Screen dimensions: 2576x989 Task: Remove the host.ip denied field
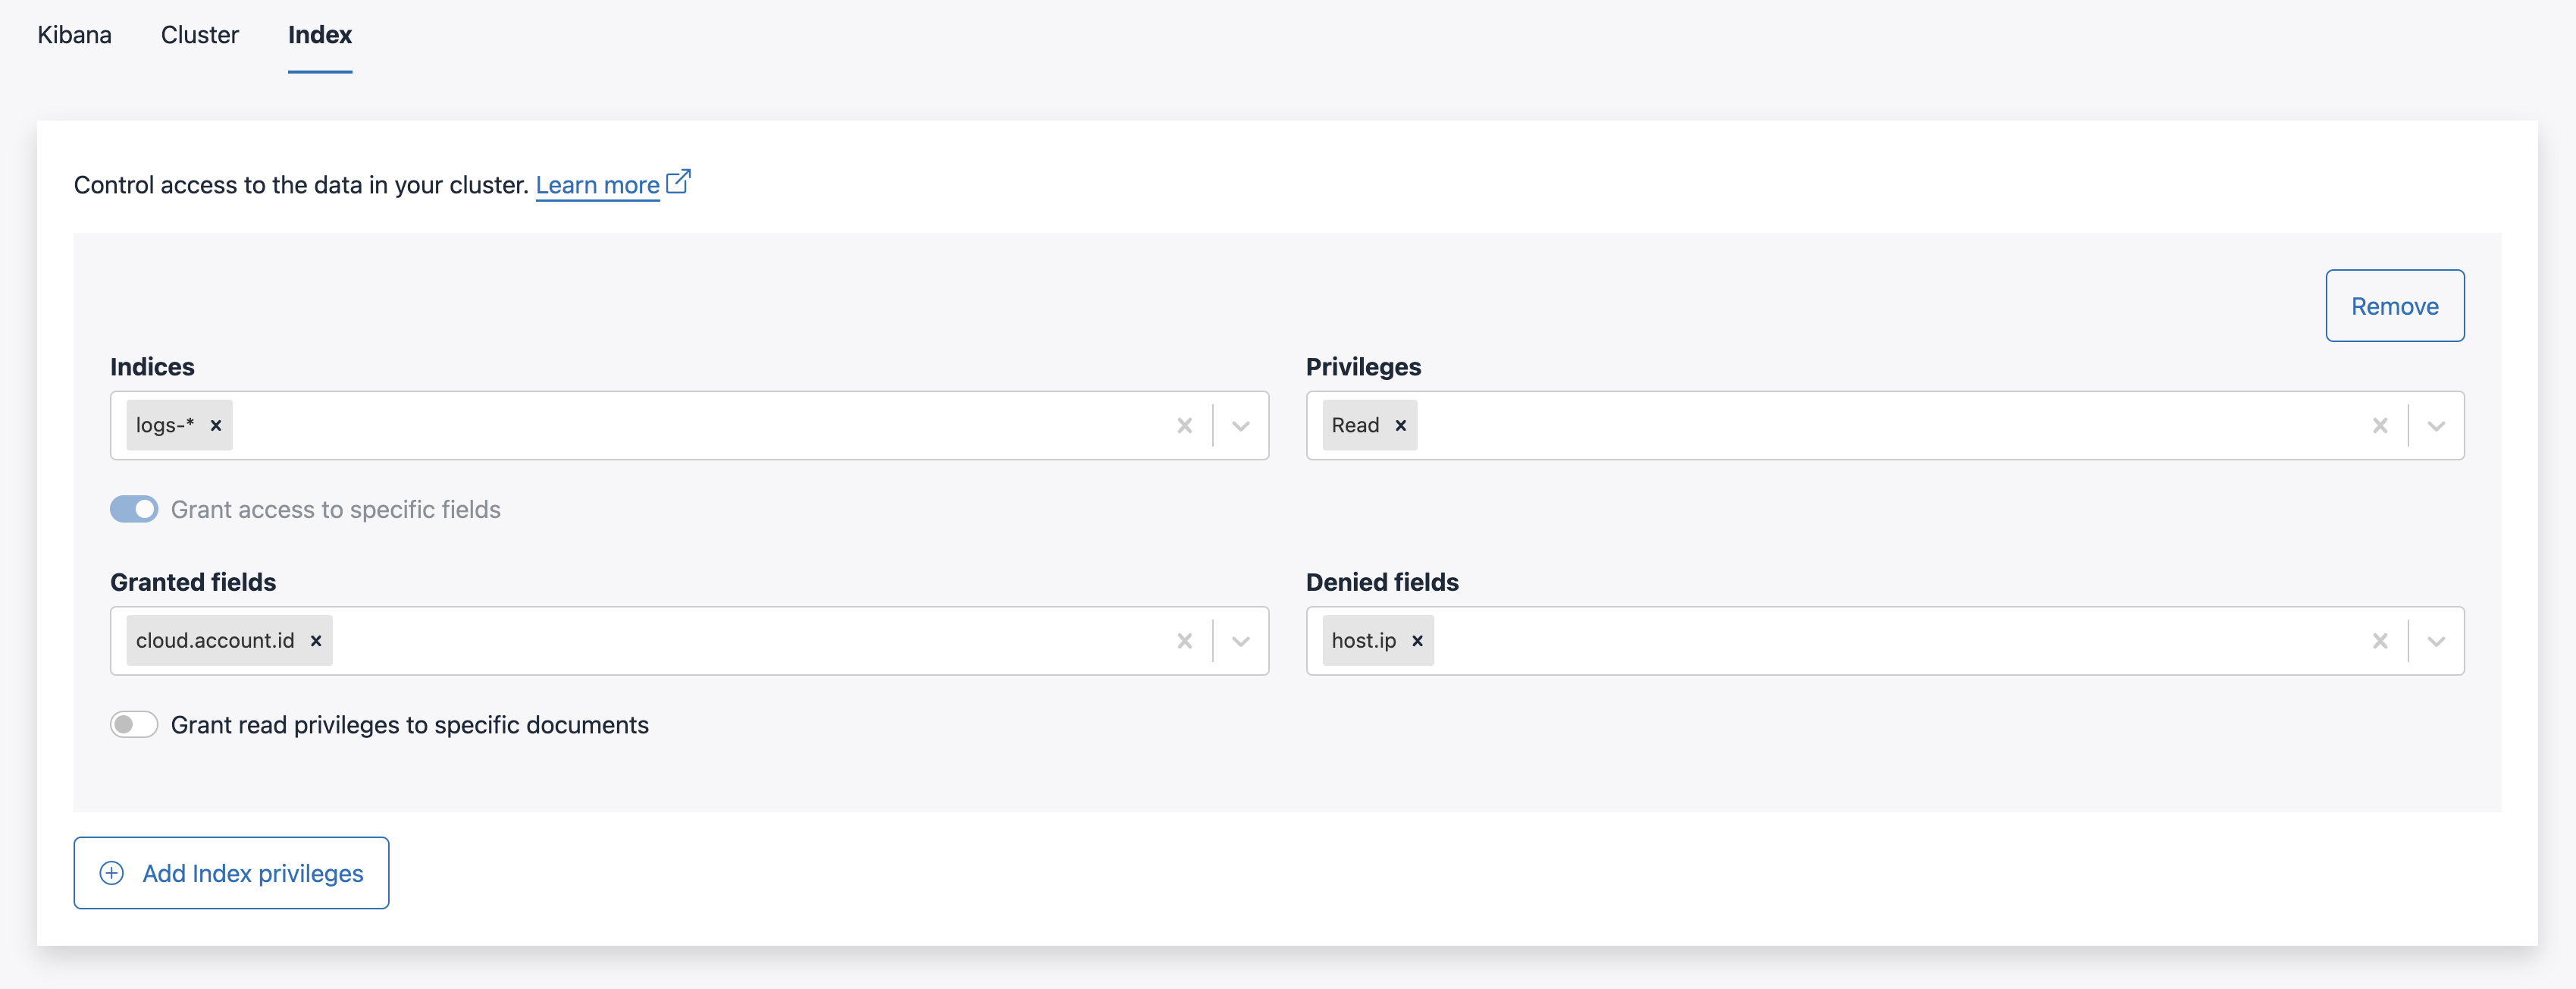pos(1416,640)
